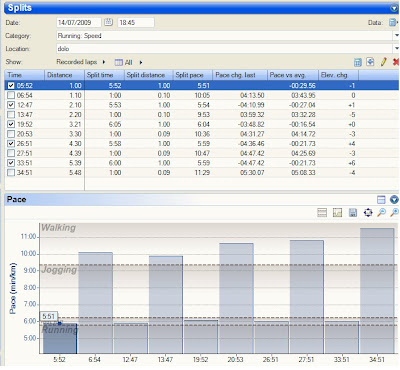Click the split pace value 11:29

click(202, 173)
